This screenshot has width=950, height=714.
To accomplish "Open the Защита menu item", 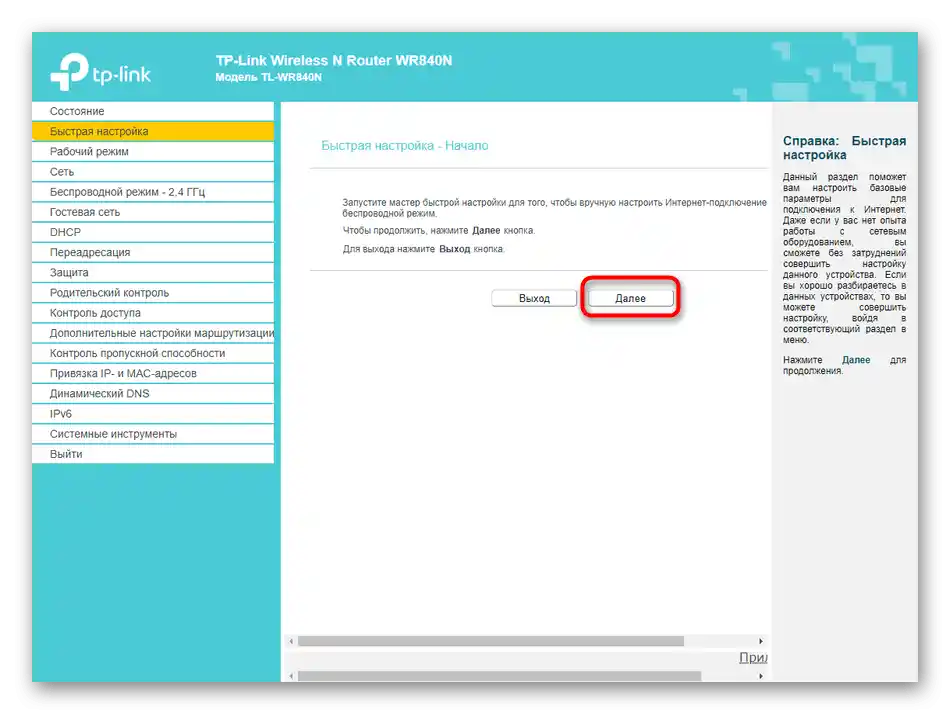I will tap(153, 273).
